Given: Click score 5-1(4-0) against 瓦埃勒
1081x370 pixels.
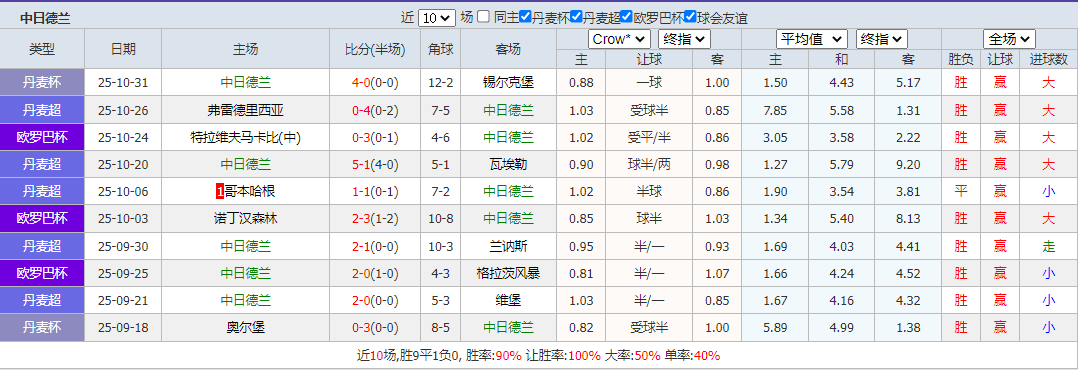Looking at the screenshot, I should (x=375, y=164).
